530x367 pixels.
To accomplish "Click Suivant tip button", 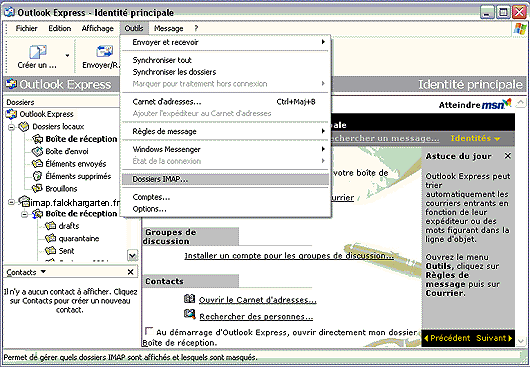I will coord(494,338).
